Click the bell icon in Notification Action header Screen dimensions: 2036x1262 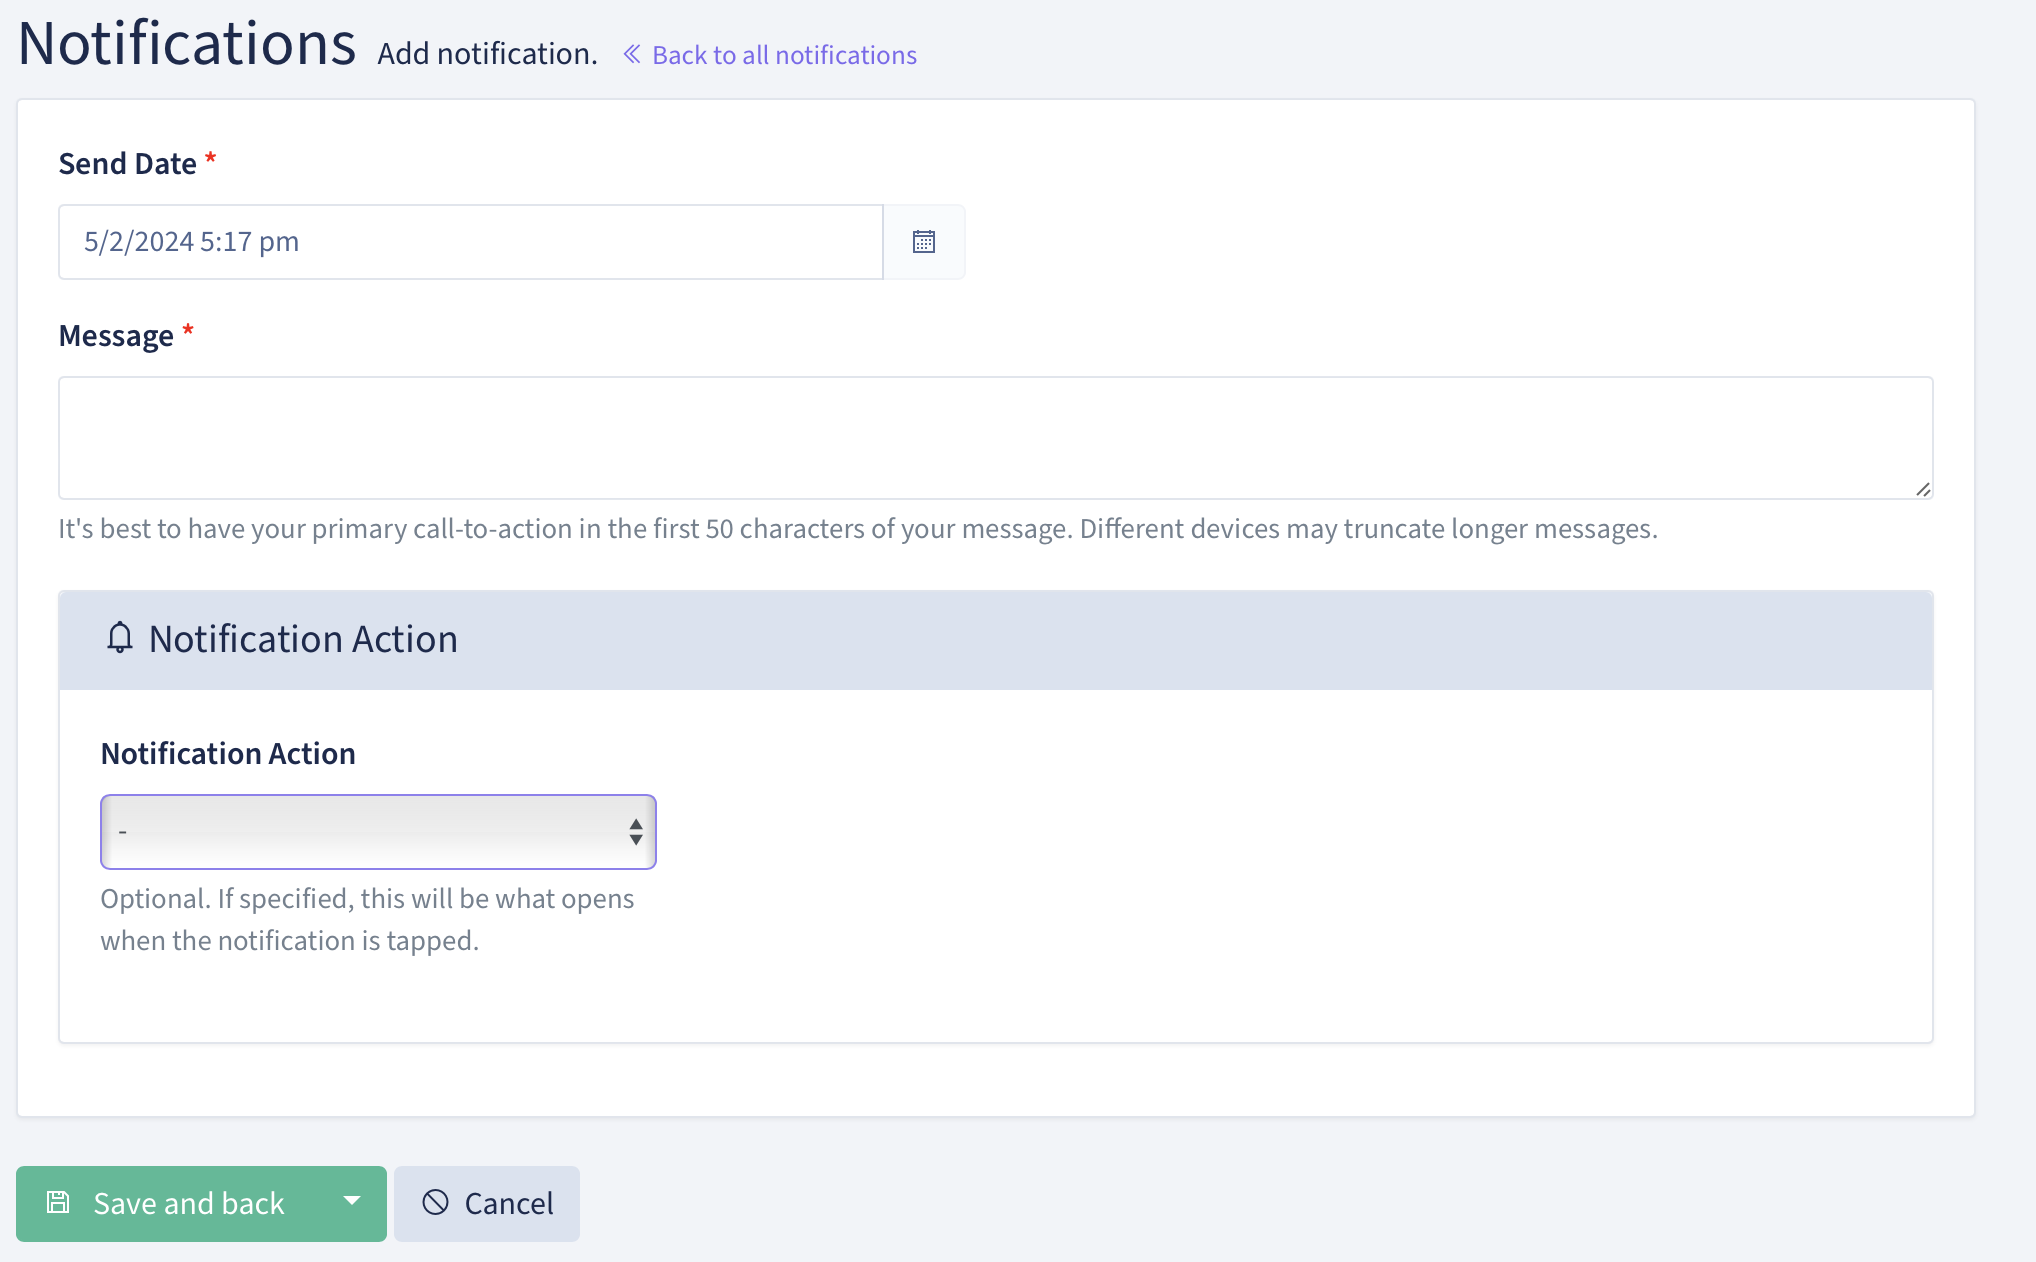tap(120, 638)
